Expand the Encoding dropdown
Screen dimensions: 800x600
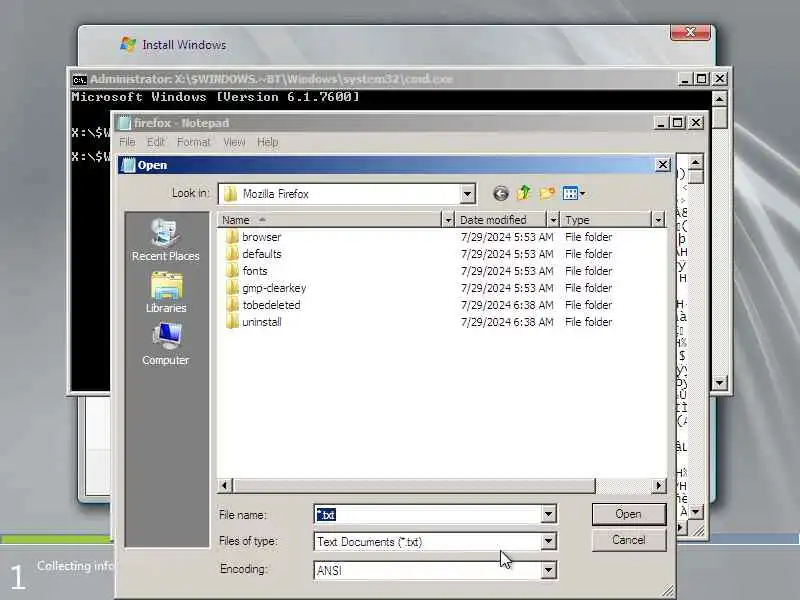pyautogui.click(x=548, y=570)
